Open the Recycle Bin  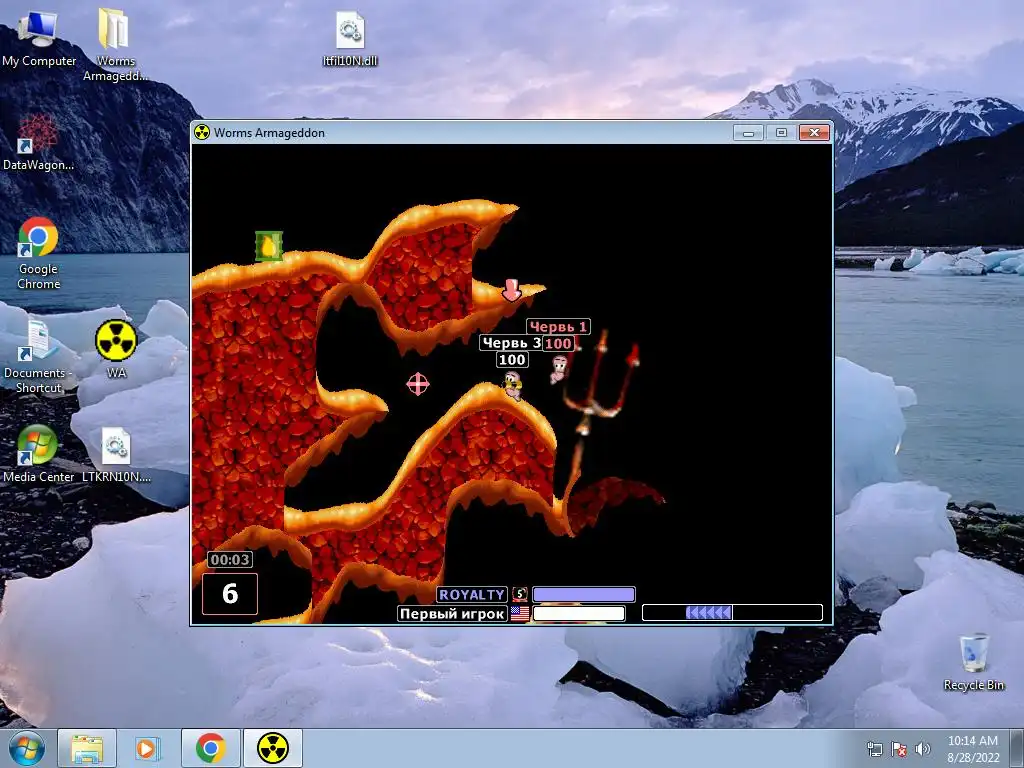coord(974,661)
